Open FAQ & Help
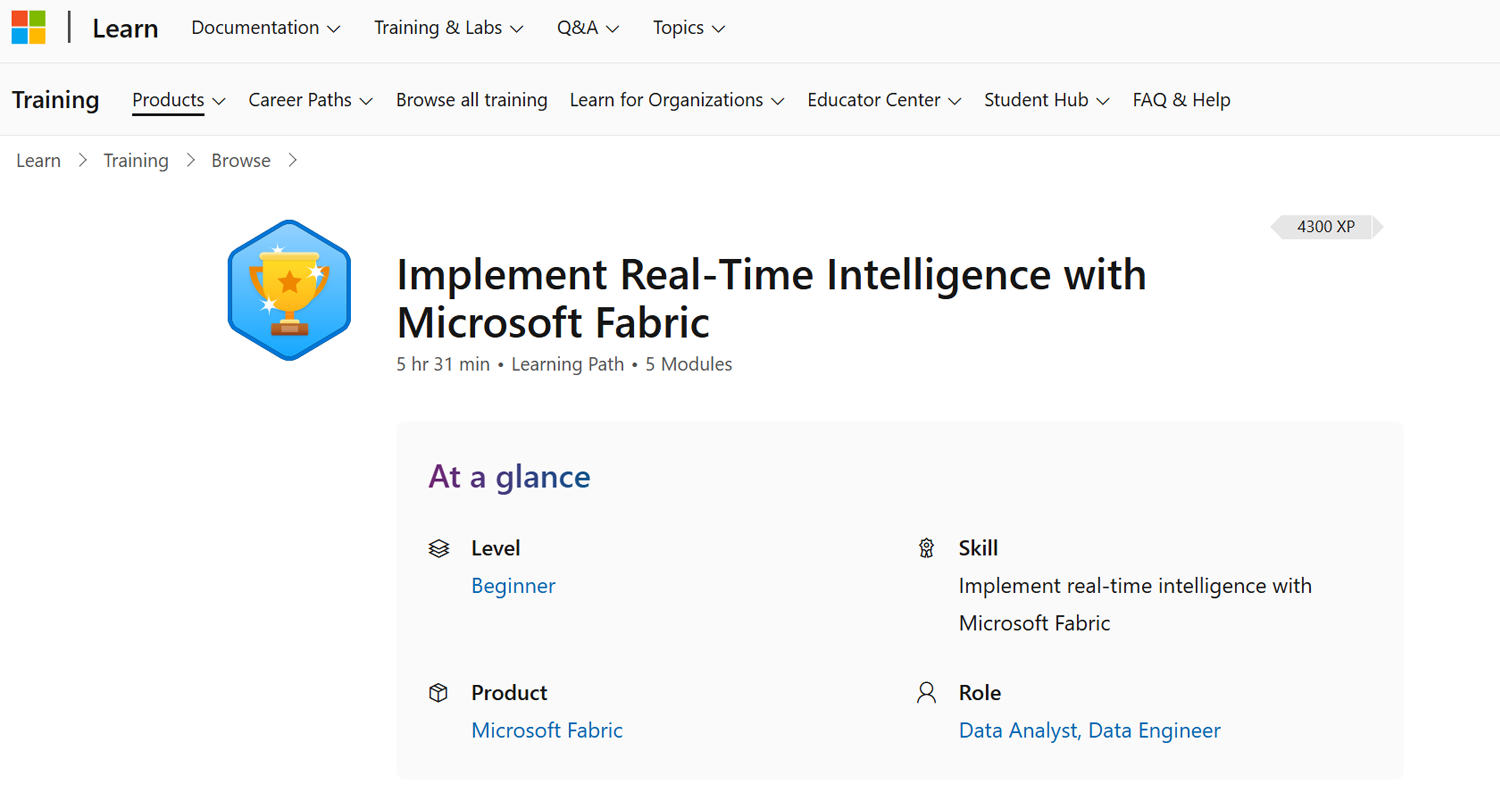The width and height of the screenshot is (1500, 800). [1181, 100]
